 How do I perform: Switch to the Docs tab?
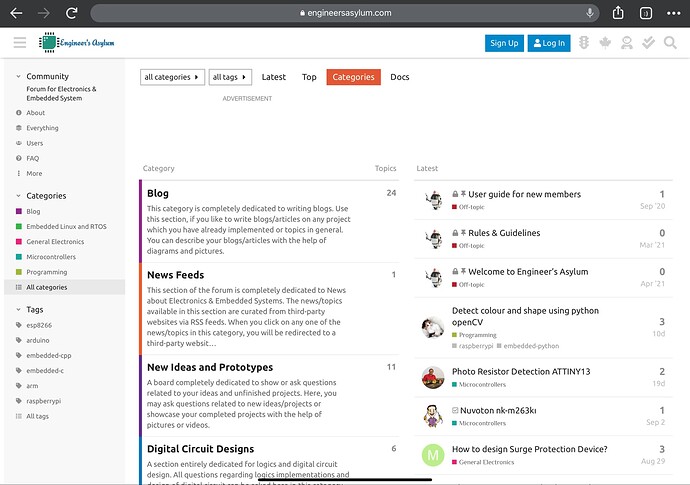pos(400,77)
